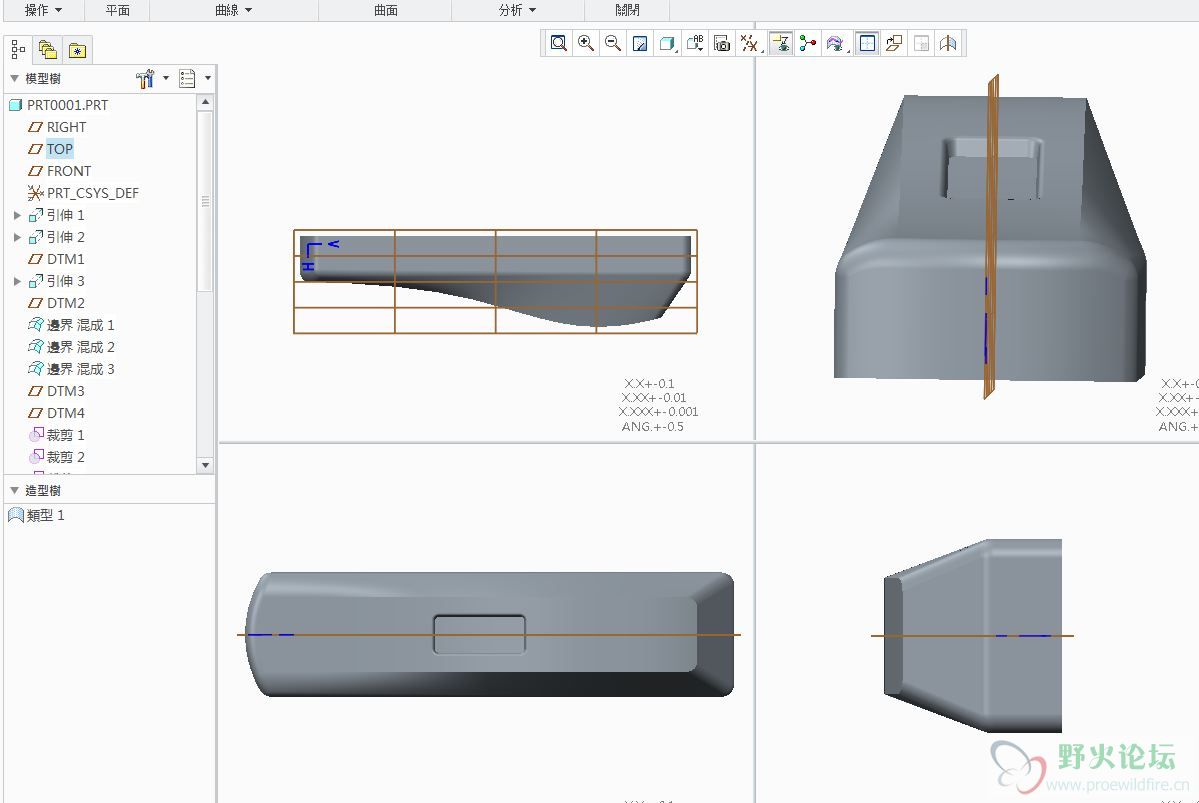This screenshot has height=803, width=1199.
Task: Select the DTM4 datum plane
Action: [x=57, y=414]
